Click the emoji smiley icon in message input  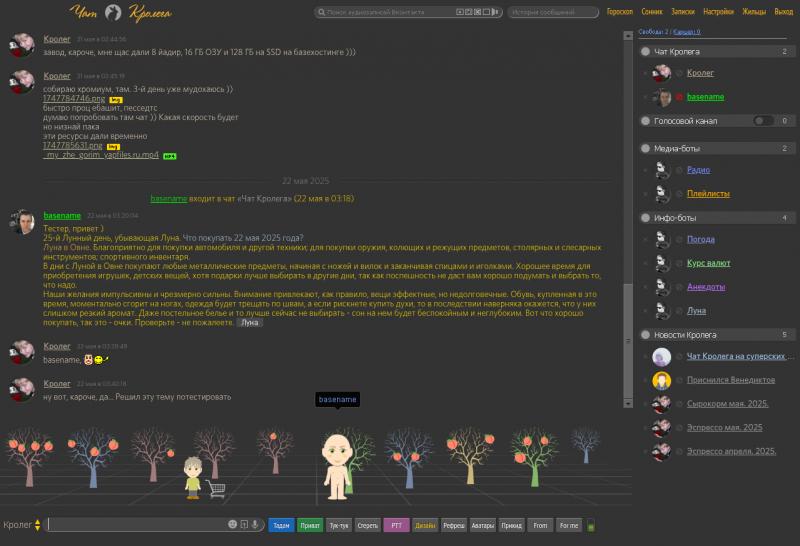(232, 524)
